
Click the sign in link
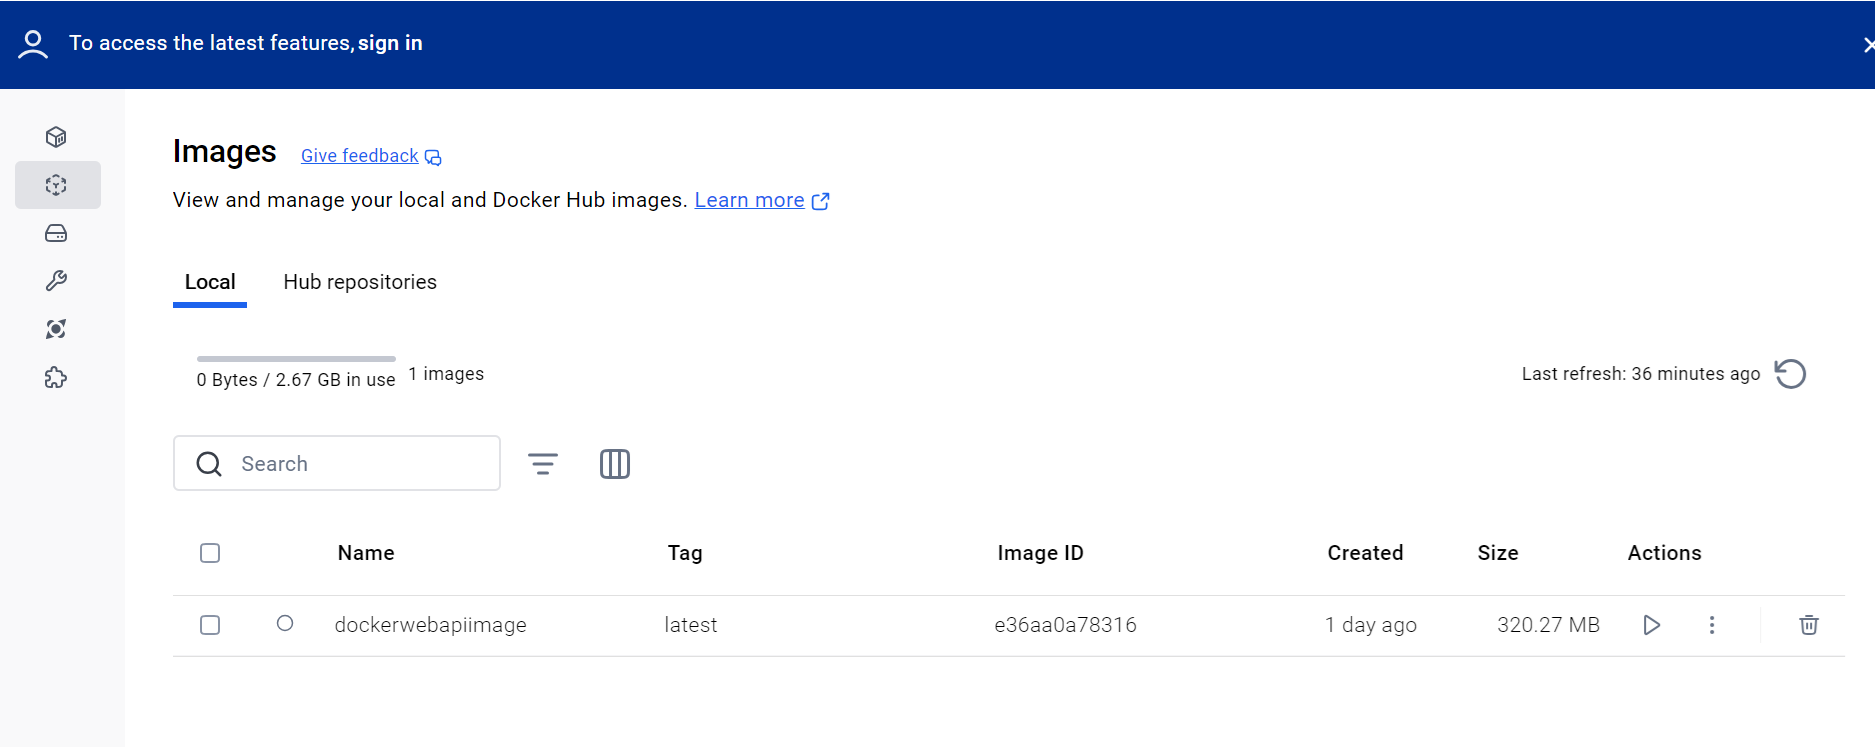click(390, 43)
